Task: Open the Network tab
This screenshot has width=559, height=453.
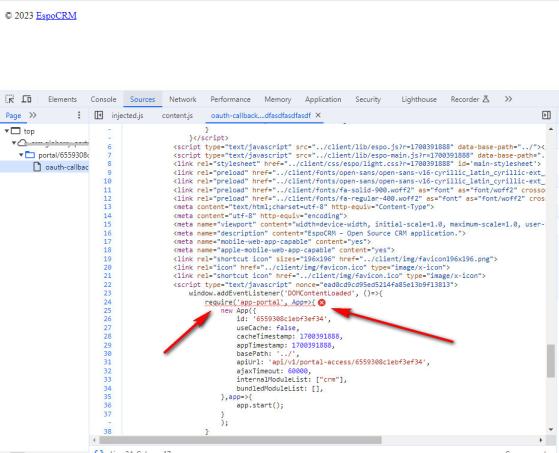Action: (183, 99)
